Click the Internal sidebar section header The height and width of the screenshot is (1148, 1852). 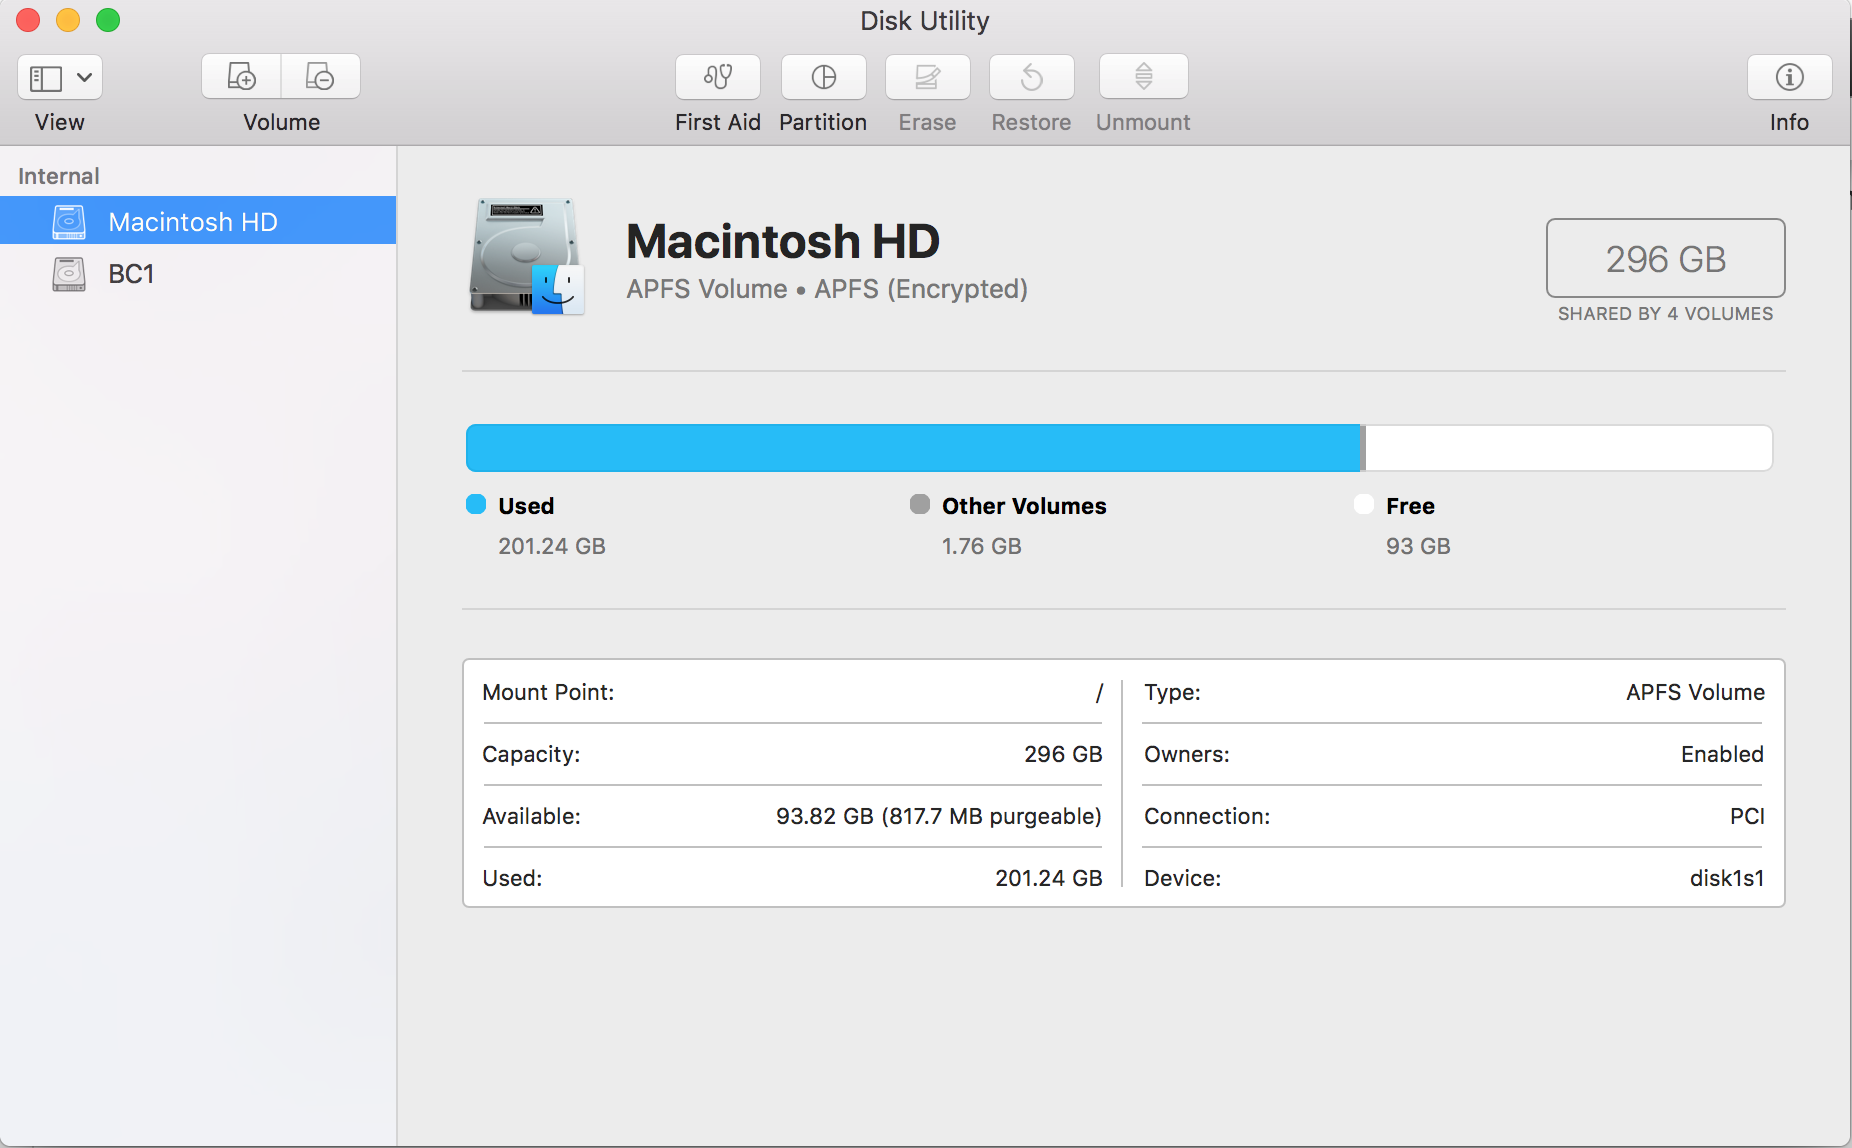59,176
